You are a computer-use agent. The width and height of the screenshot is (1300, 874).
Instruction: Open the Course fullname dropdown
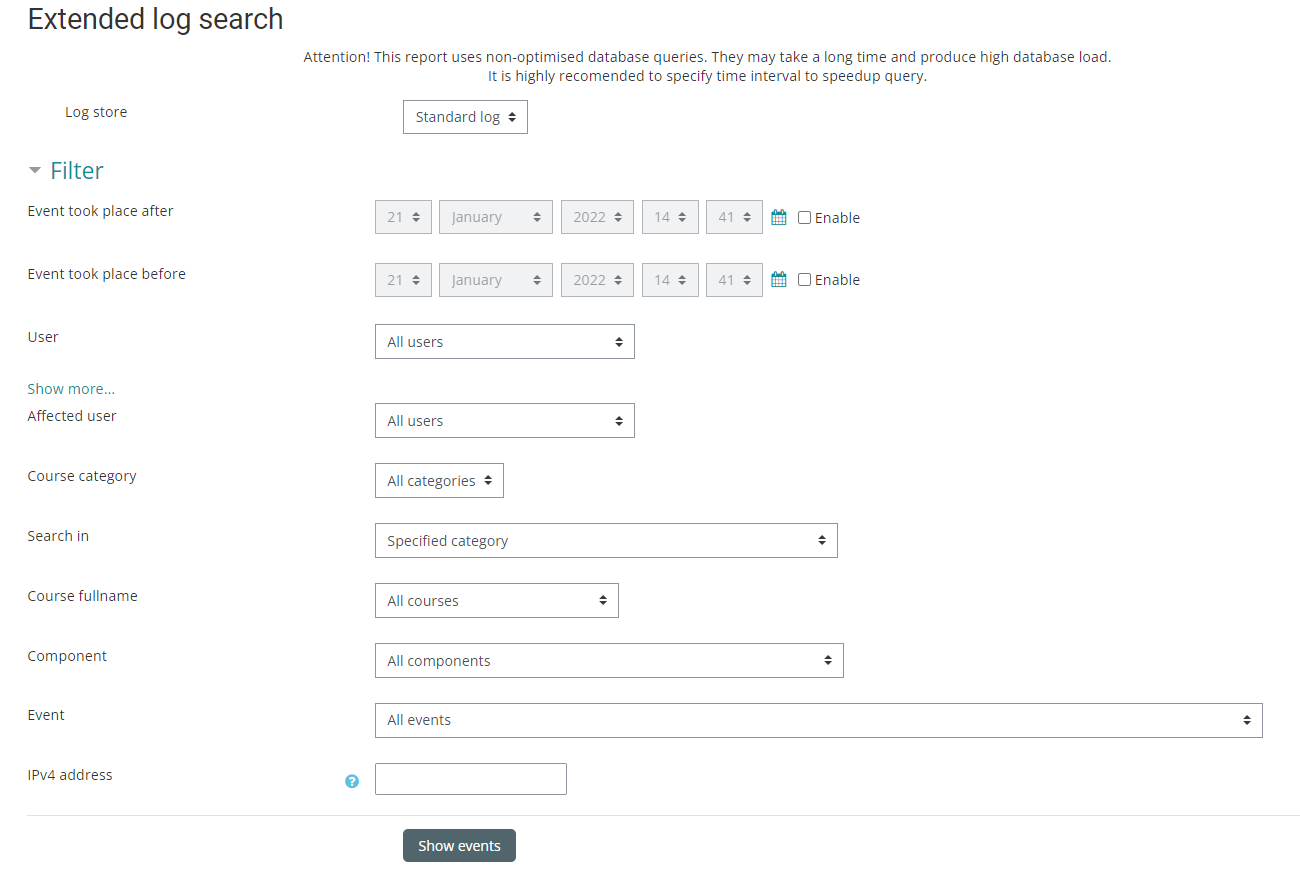point(496,601)
